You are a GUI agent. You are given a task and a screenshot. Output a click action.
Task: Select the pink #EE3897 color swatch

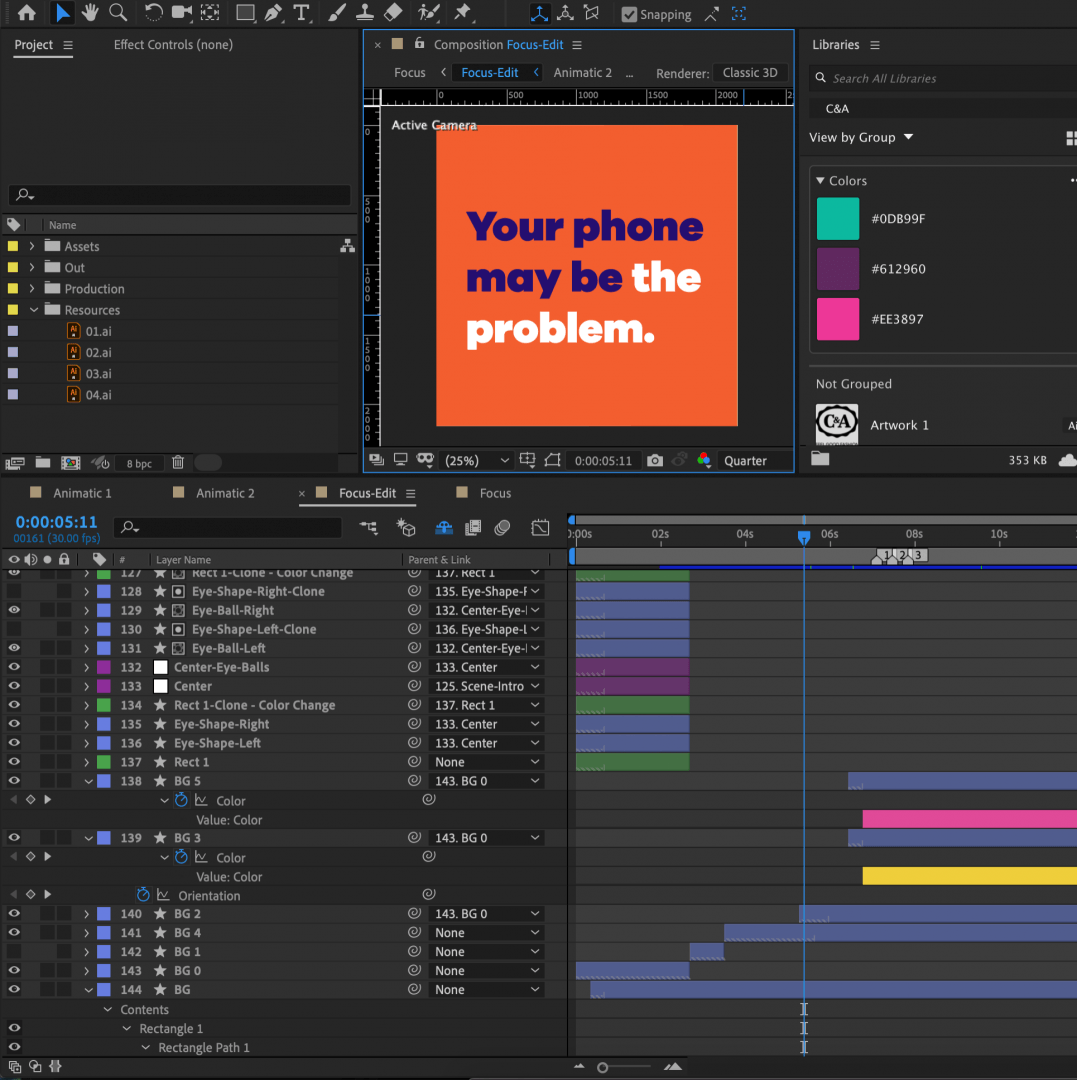pyautogui.click(x=837, y=319)
